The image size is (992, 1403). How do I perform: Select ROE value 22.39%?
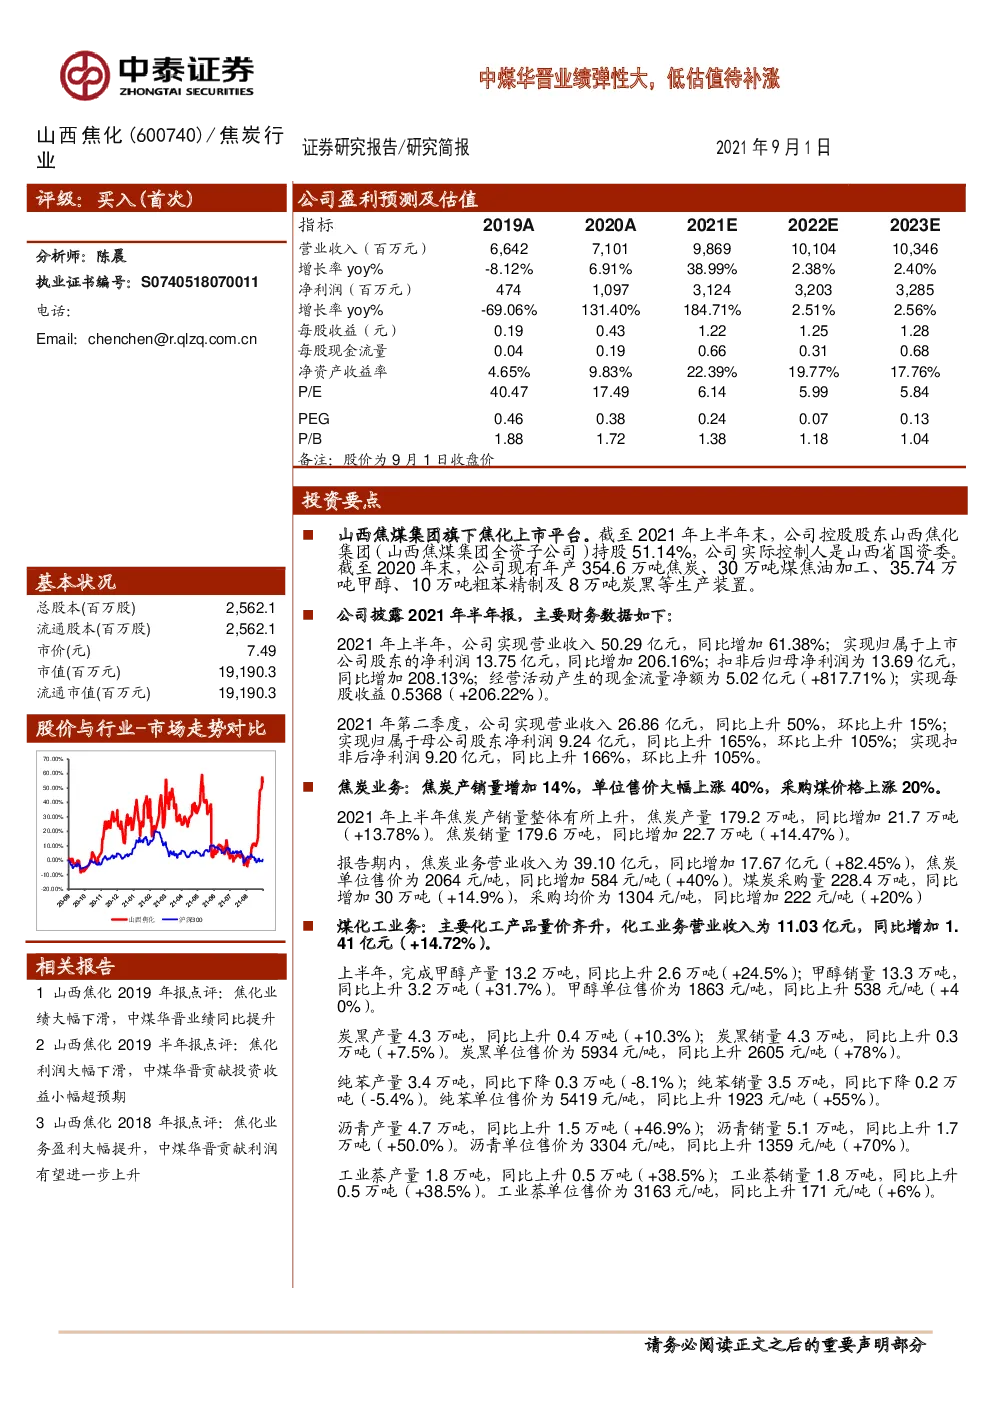coord(712,372)
